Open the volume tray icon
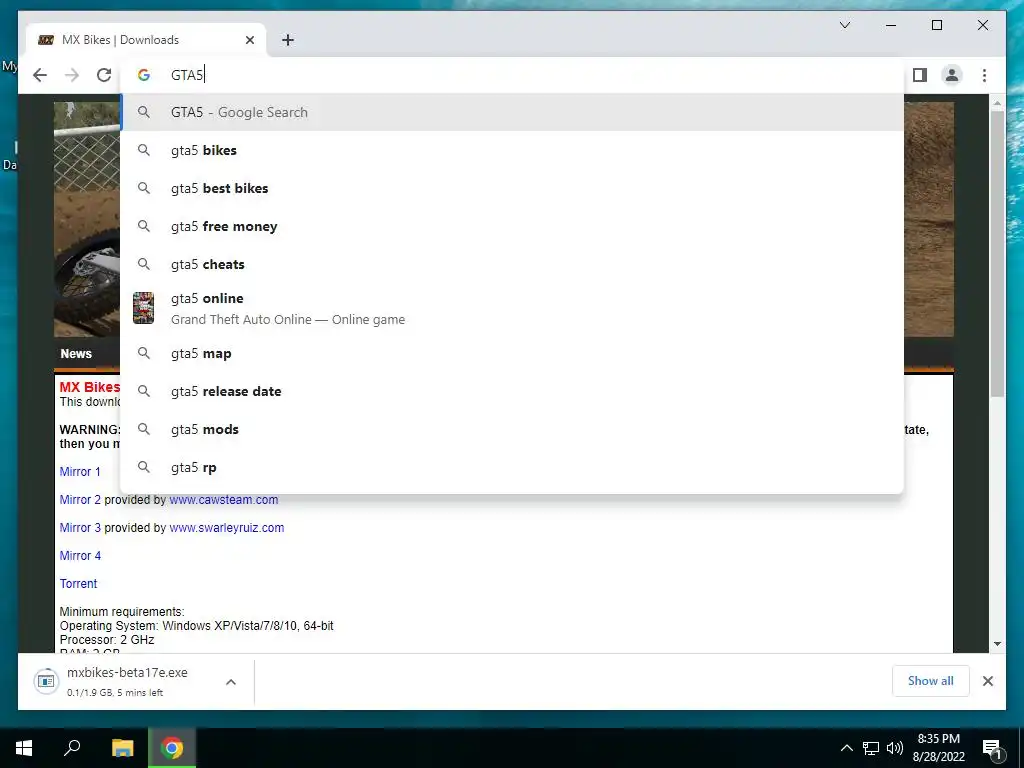Image resolution: width=1024 pixels, height=768 pixels. point(895,748)
